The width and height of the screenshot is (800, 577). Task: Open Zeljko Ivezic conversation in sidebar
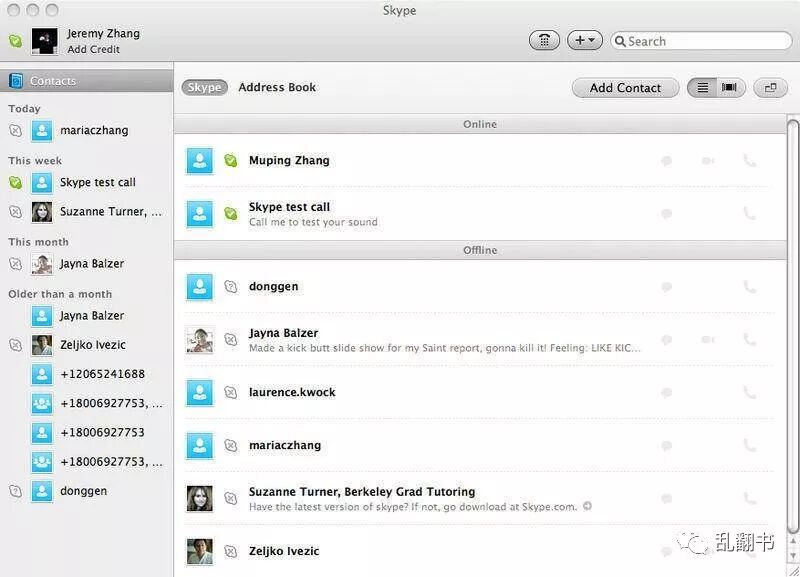pos(86,345)
